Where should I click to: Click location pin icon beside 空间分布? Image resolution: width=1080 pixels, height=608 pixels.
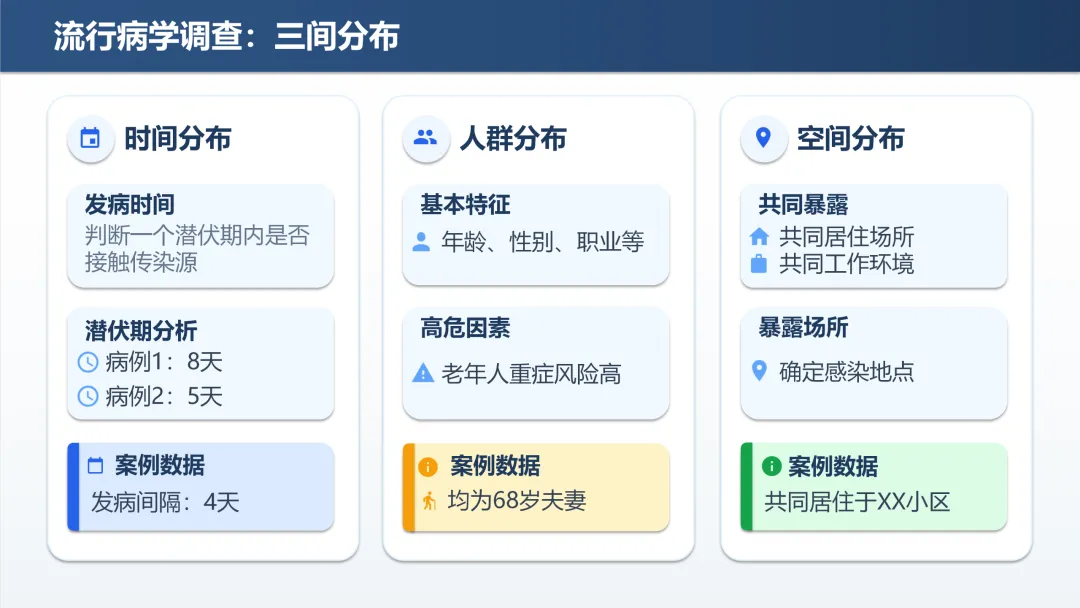(x=763, y=138)
